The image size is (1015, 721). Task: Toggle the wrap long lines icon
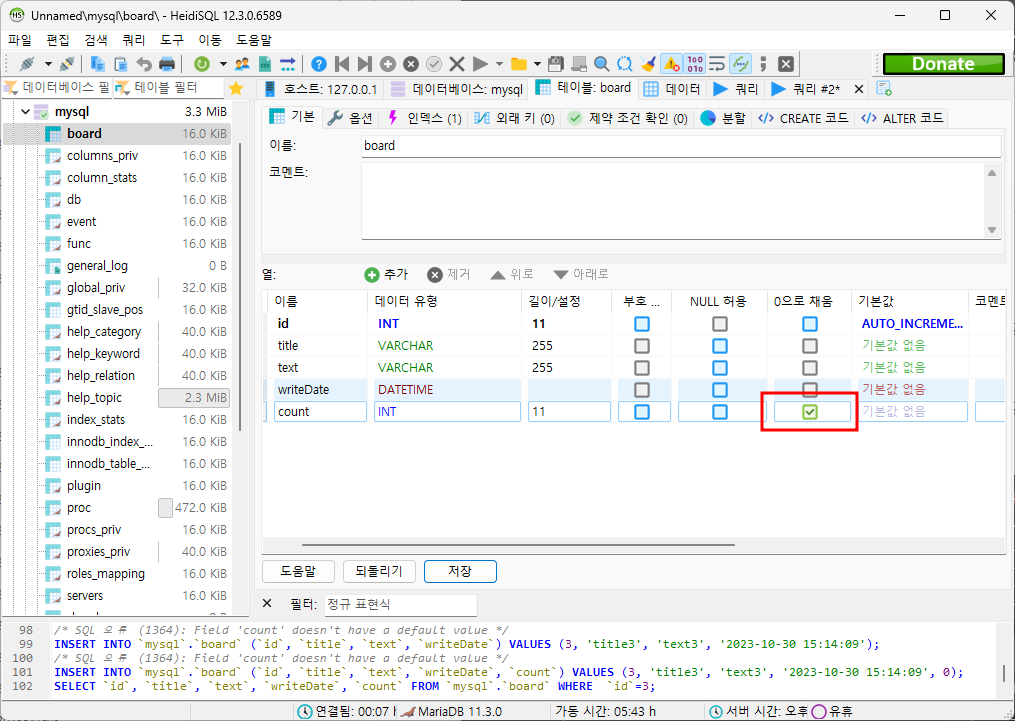tap(717, 64)
